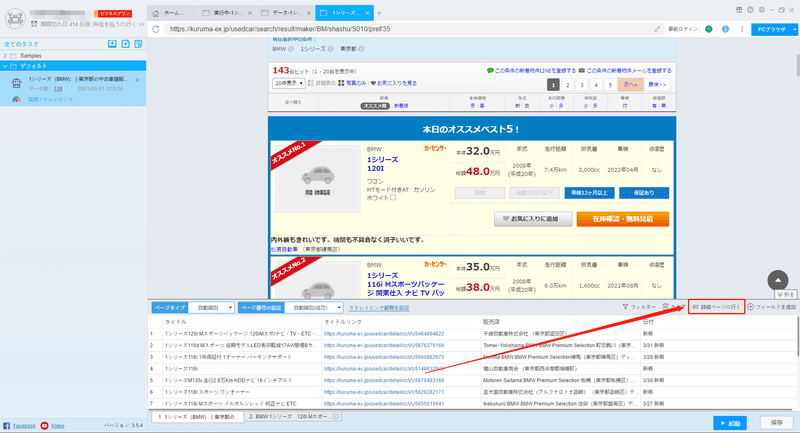Click the add new tab plus icon
Viewport: 800px width, 433px height.
tap(379, 13)
